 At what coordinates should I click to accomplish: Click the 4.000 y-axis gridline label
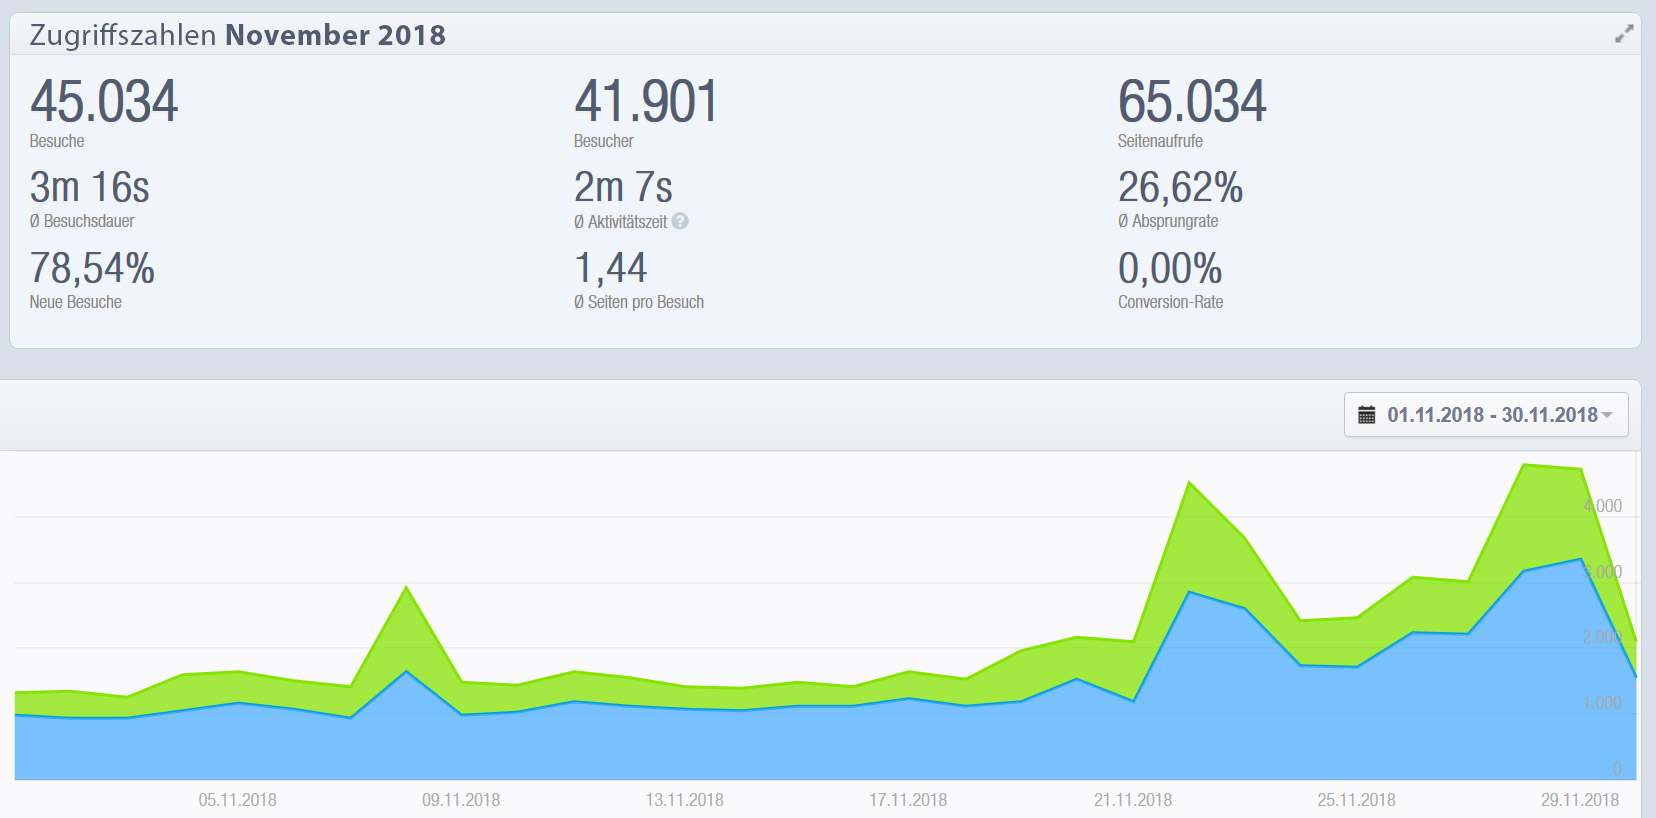(1602, 506)
